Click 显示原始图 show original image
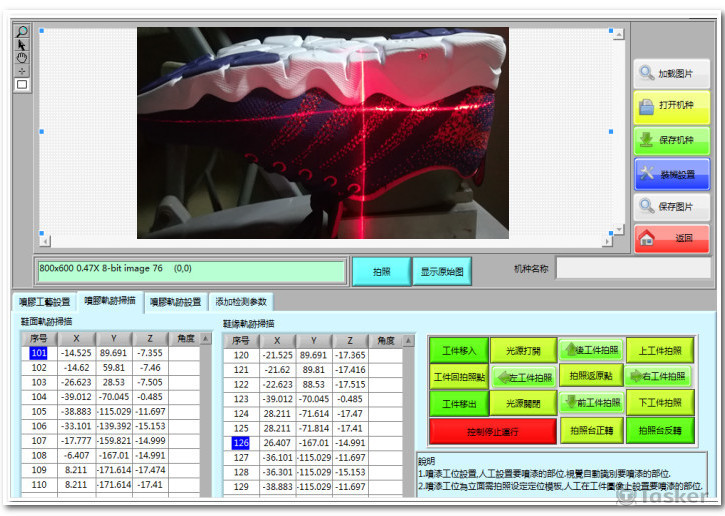725x516 pixels. click(441, 271)
